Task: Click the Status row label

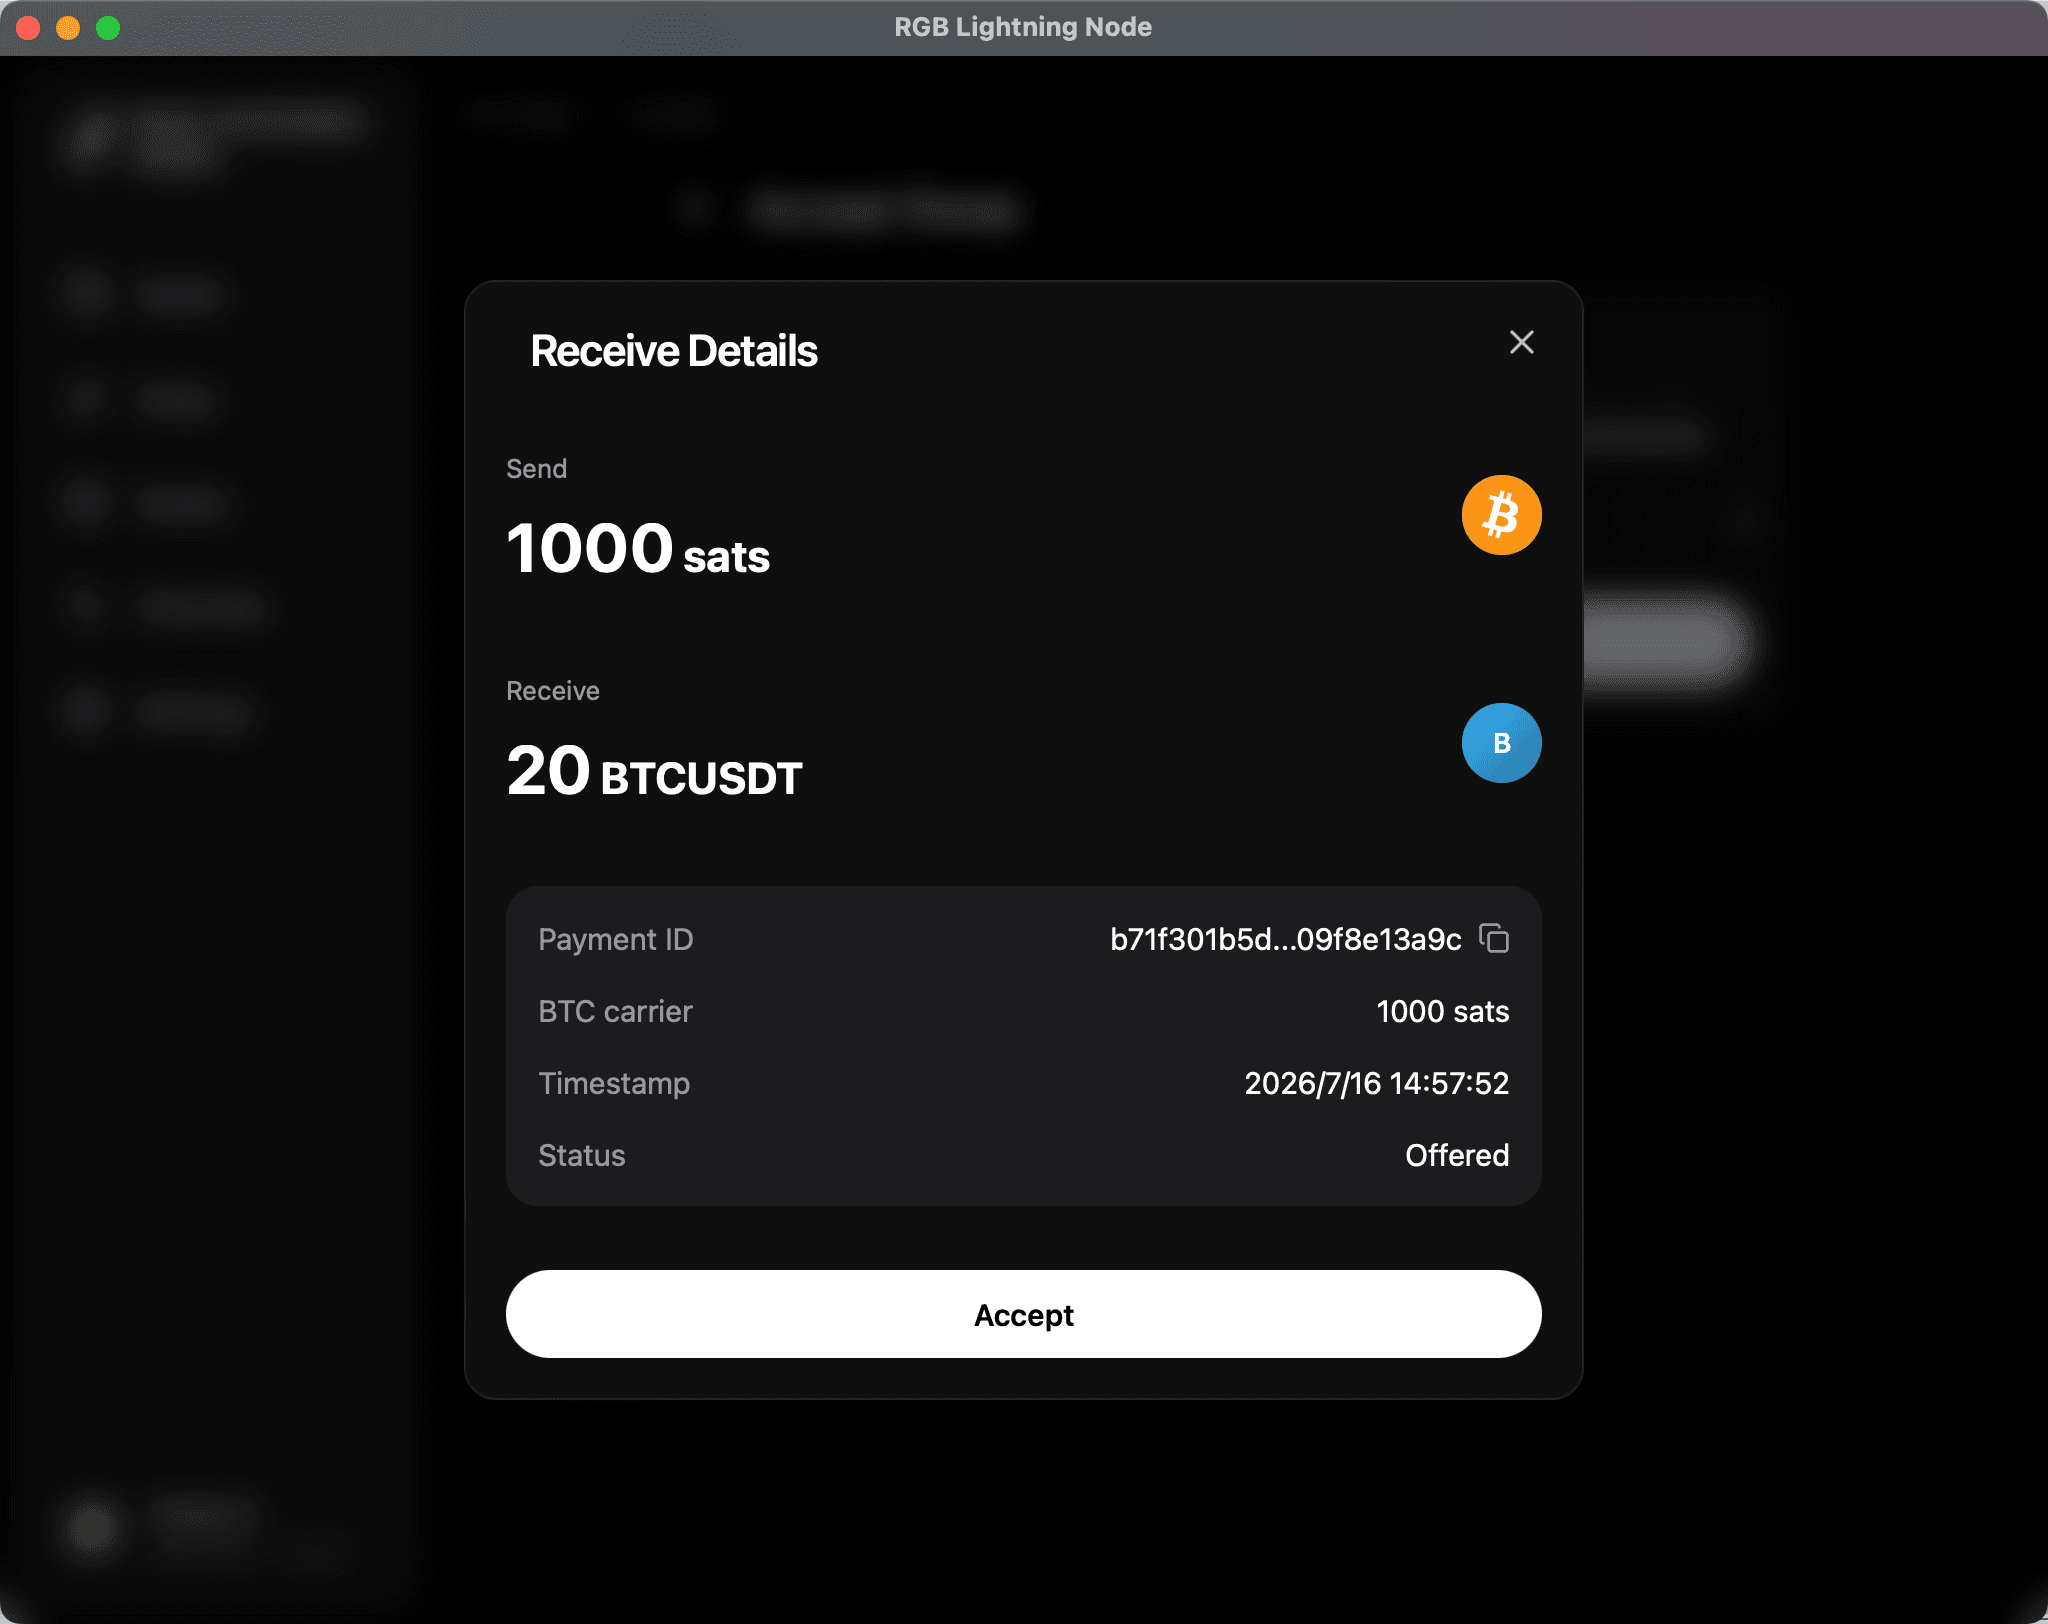Action: (581, 1155)
